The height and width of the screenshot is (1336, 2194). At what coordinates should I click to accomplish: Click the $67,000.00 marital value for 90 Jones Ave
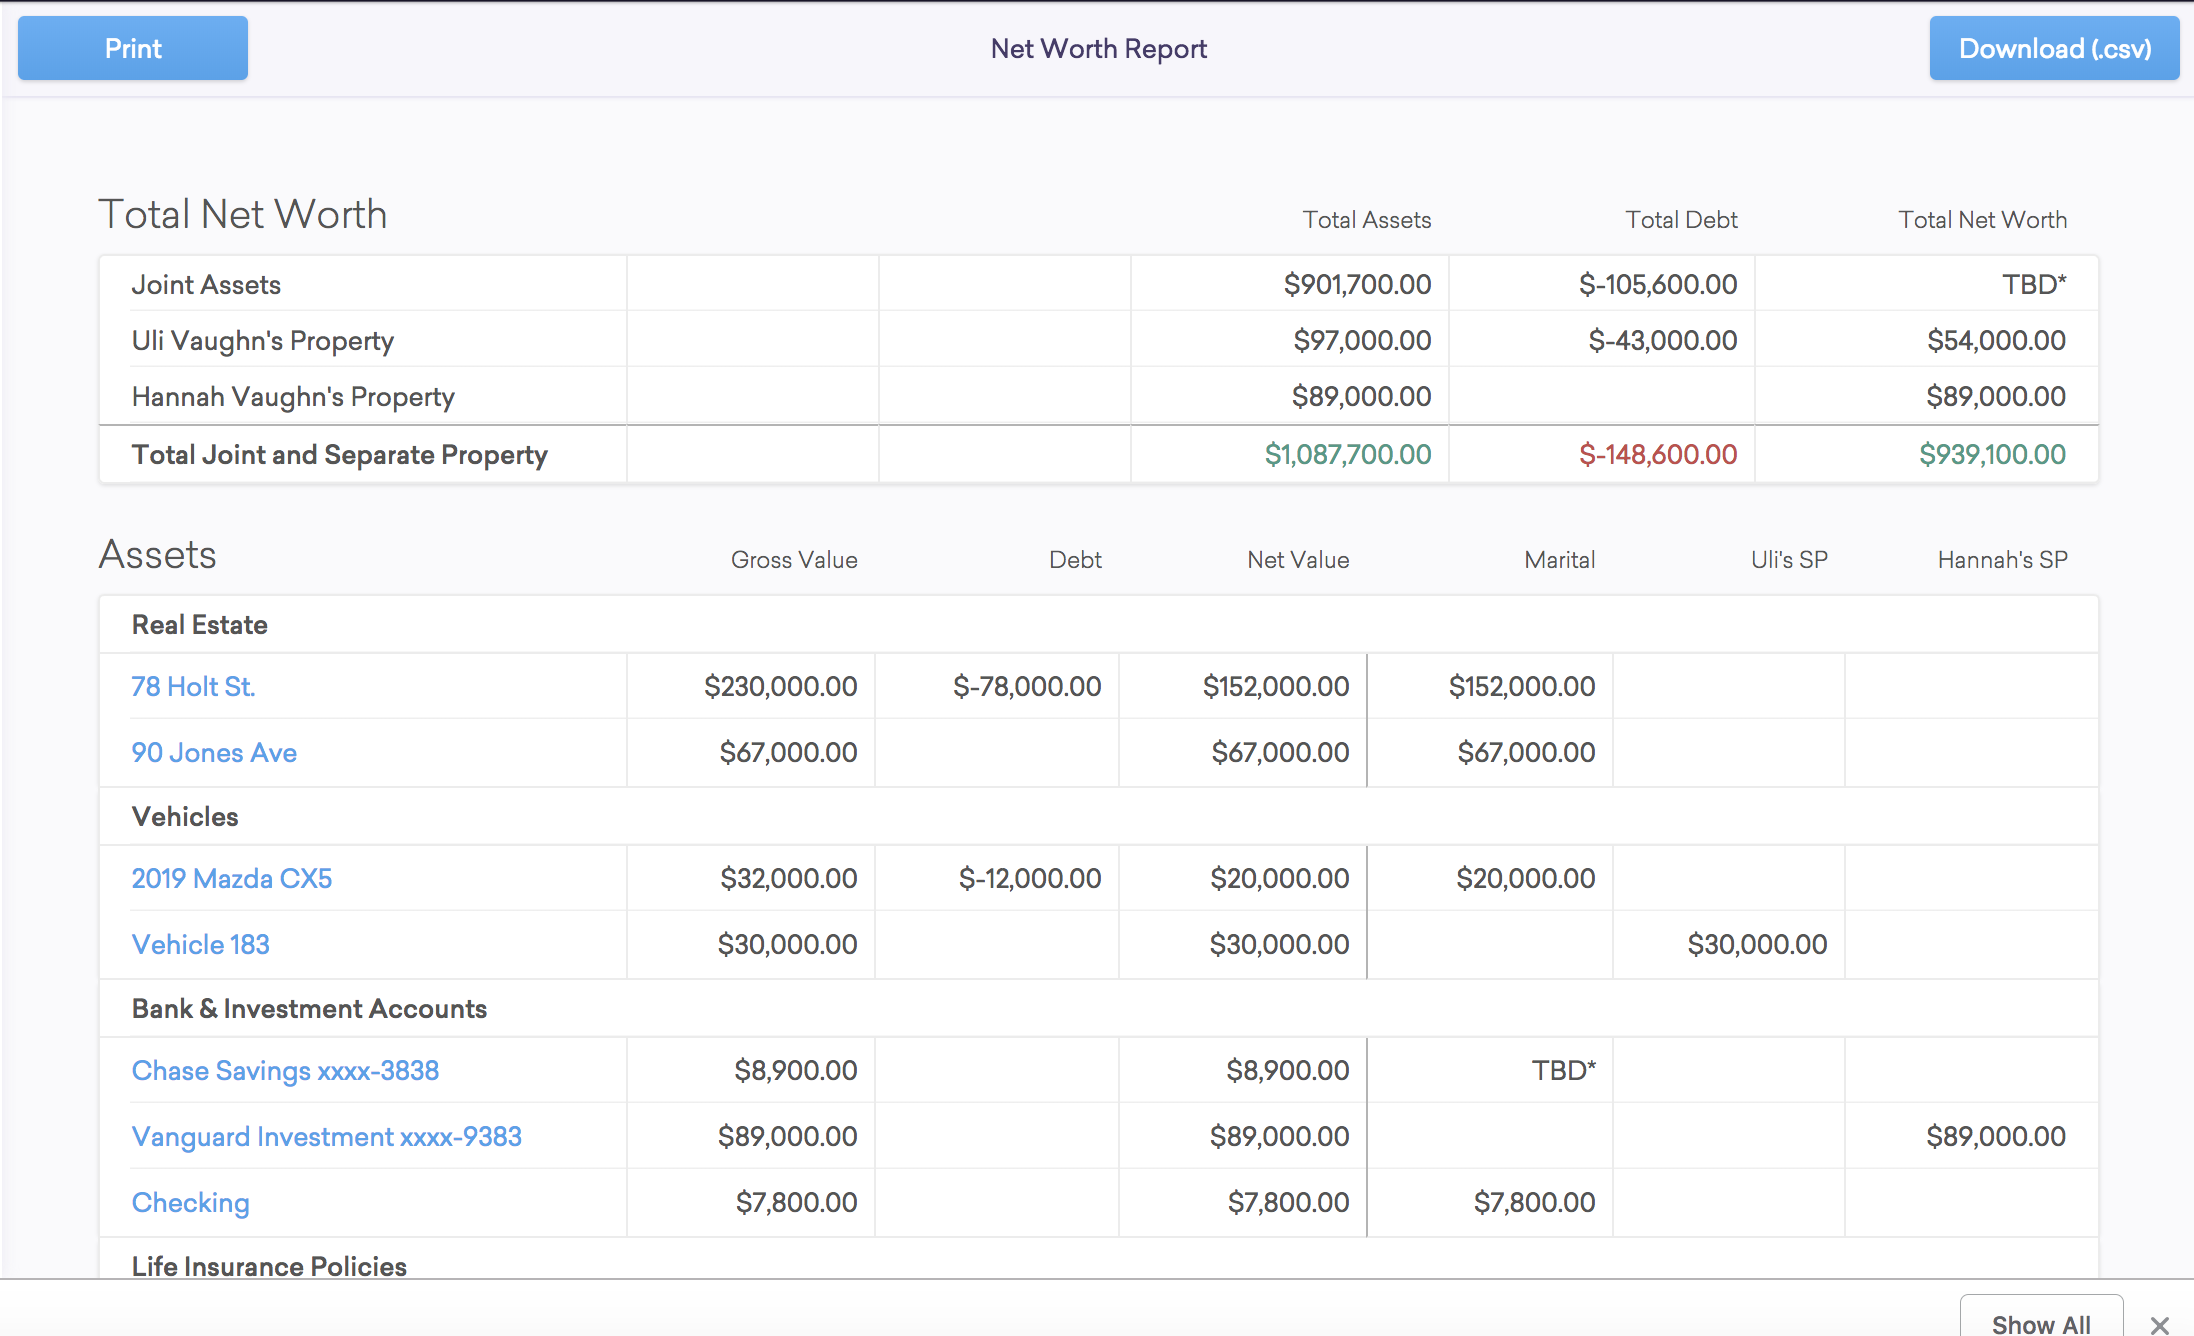pos(1526,752)
